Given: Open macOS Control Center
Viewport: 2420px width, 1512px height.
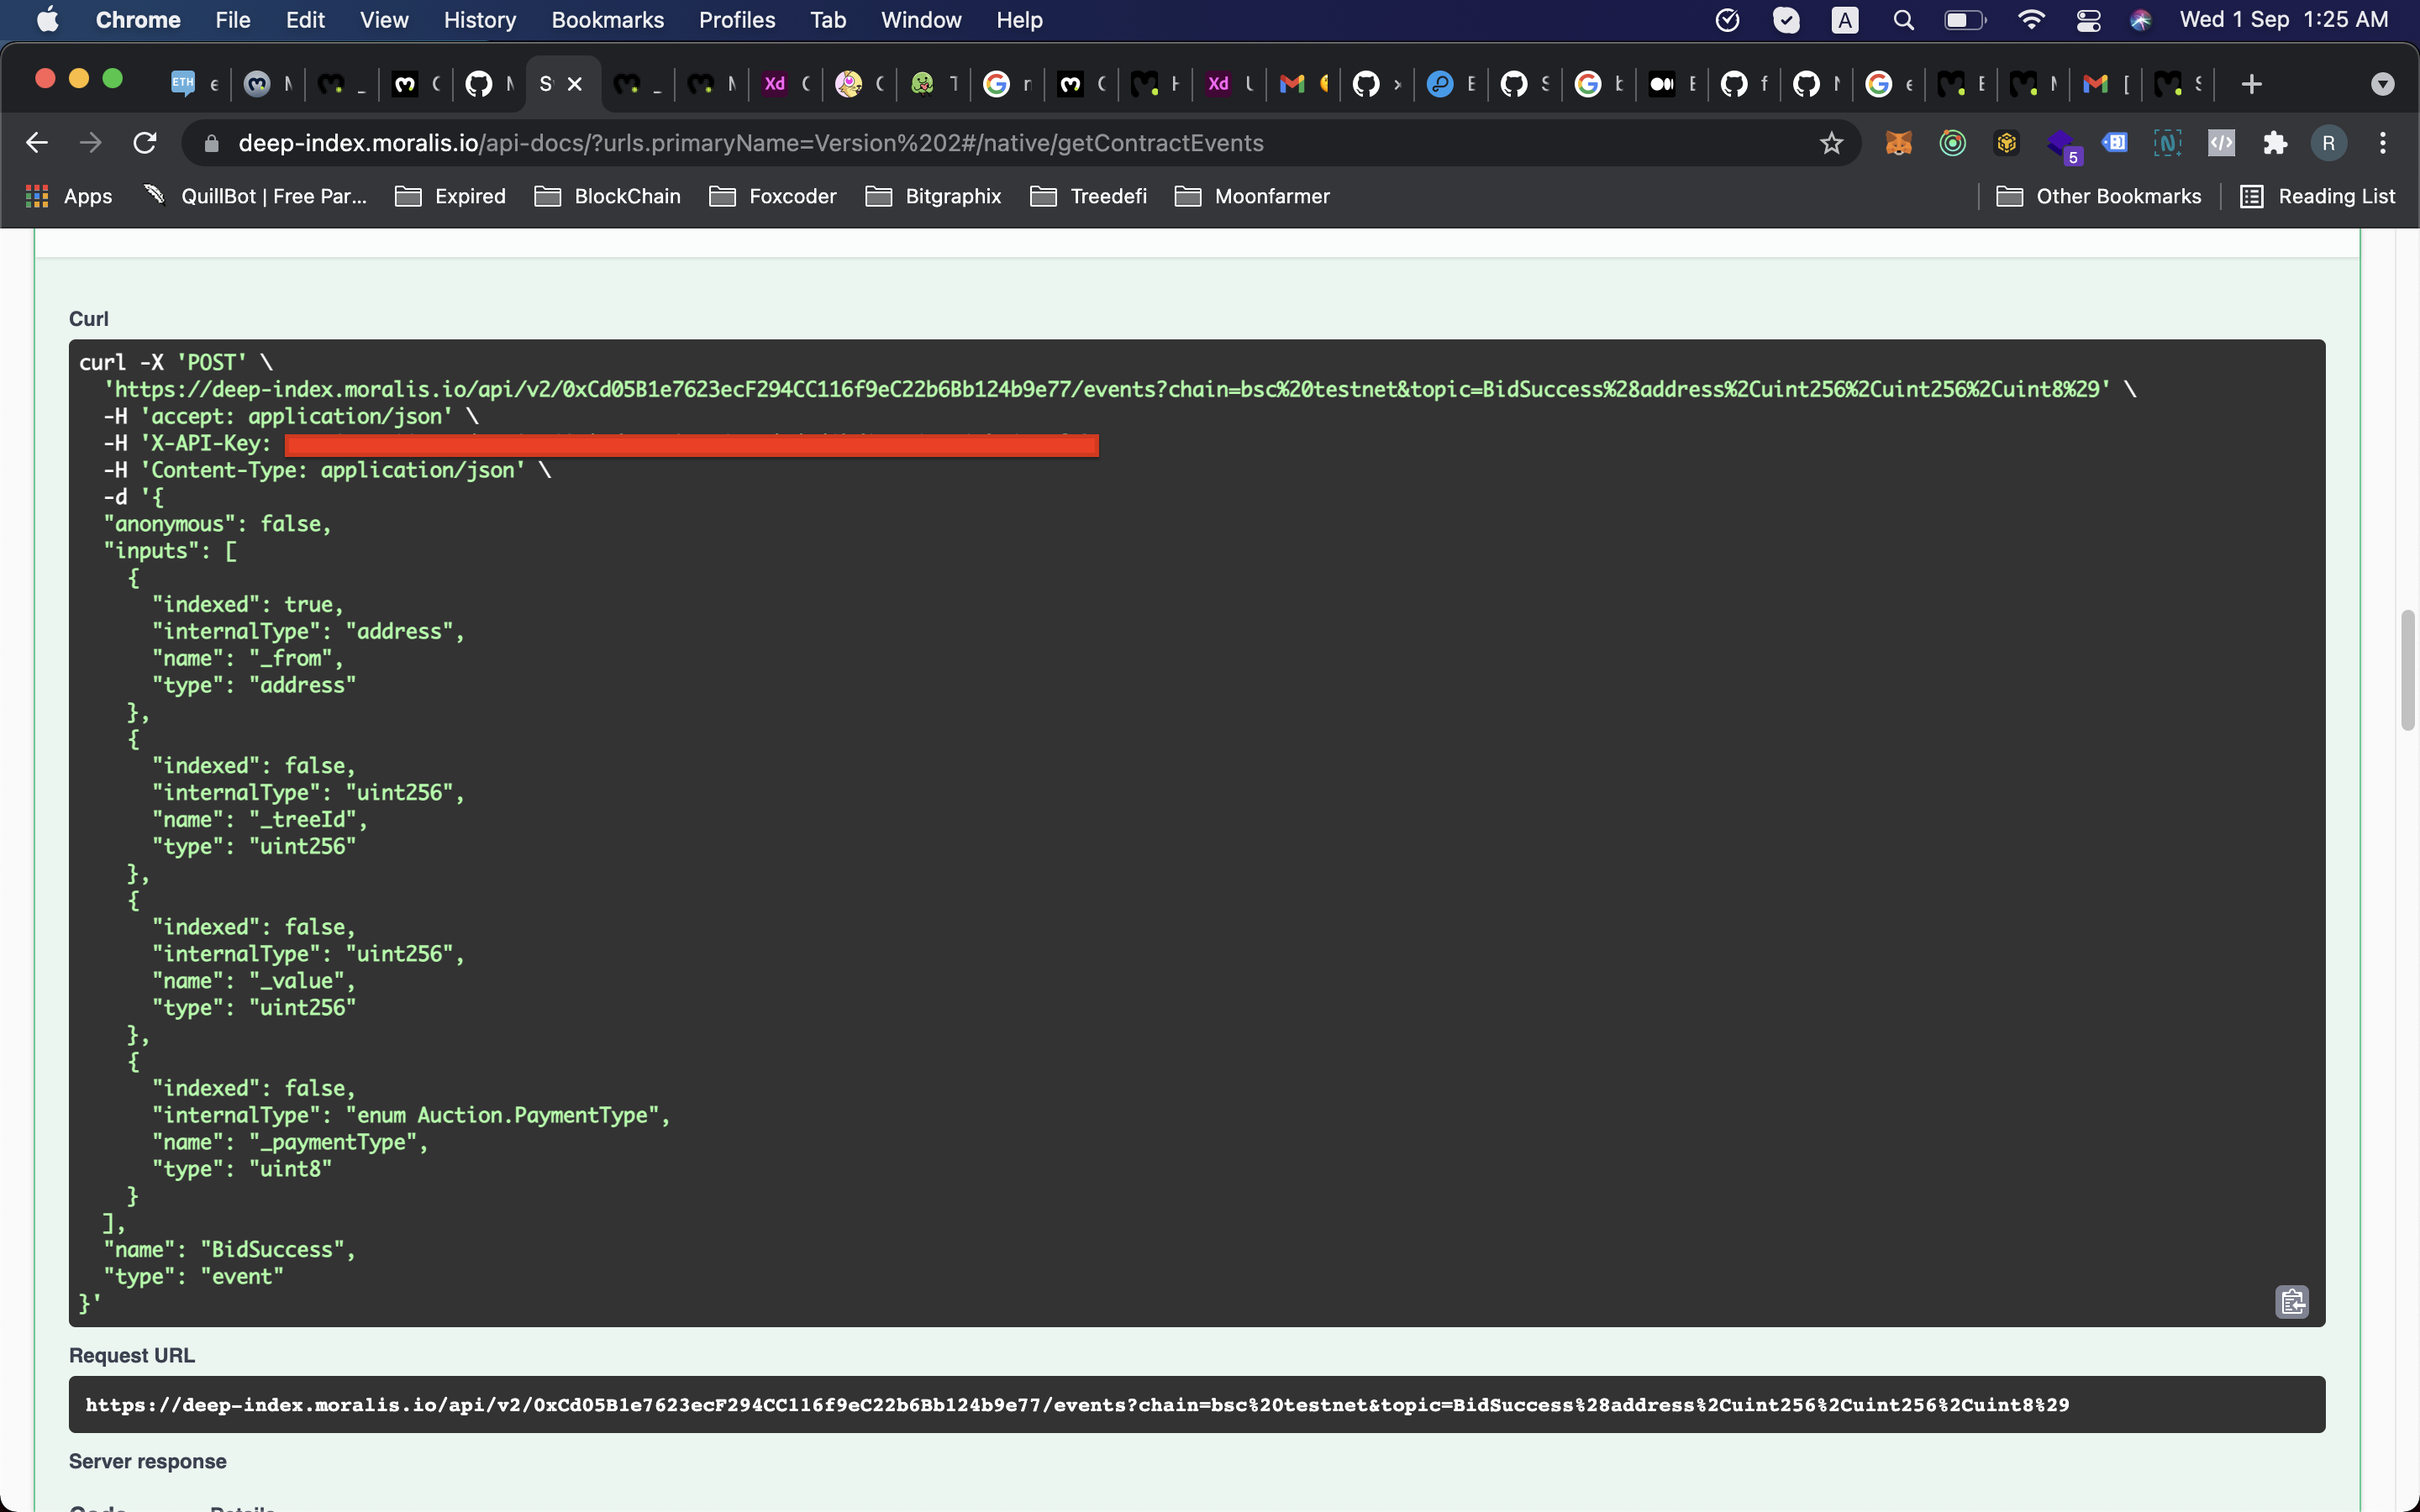Looking at the screenshot, I should pos(2087,20).
